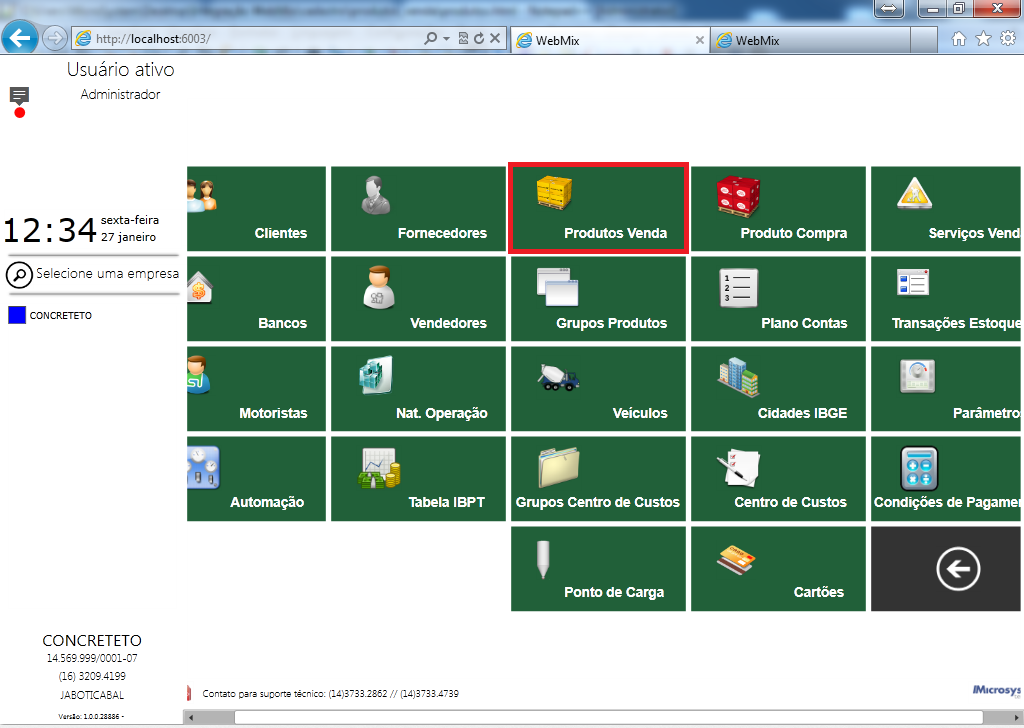The image size is (1024, 728).
Task: Click the notification message icon with red dot
Action: coord(19,102)
